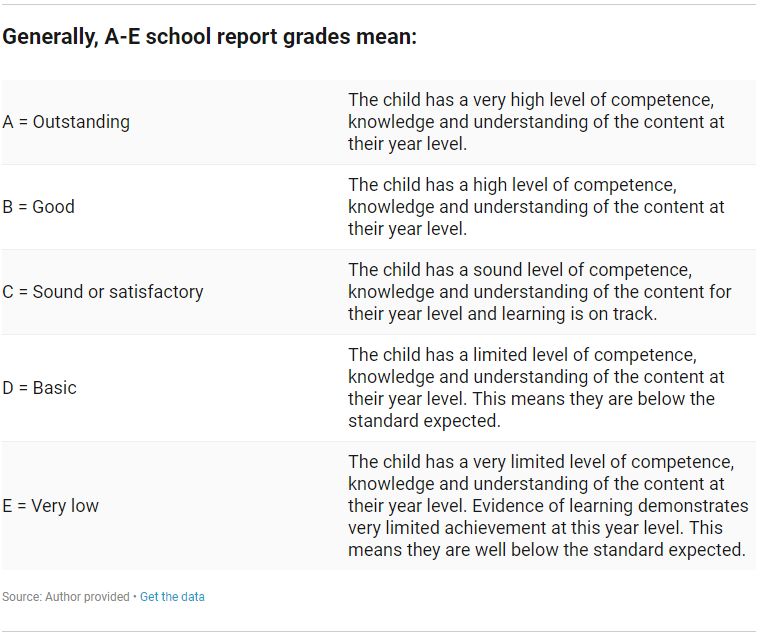
Task: Select the 'C = Sound or satisfactory' cell
Action: point(103,292)
